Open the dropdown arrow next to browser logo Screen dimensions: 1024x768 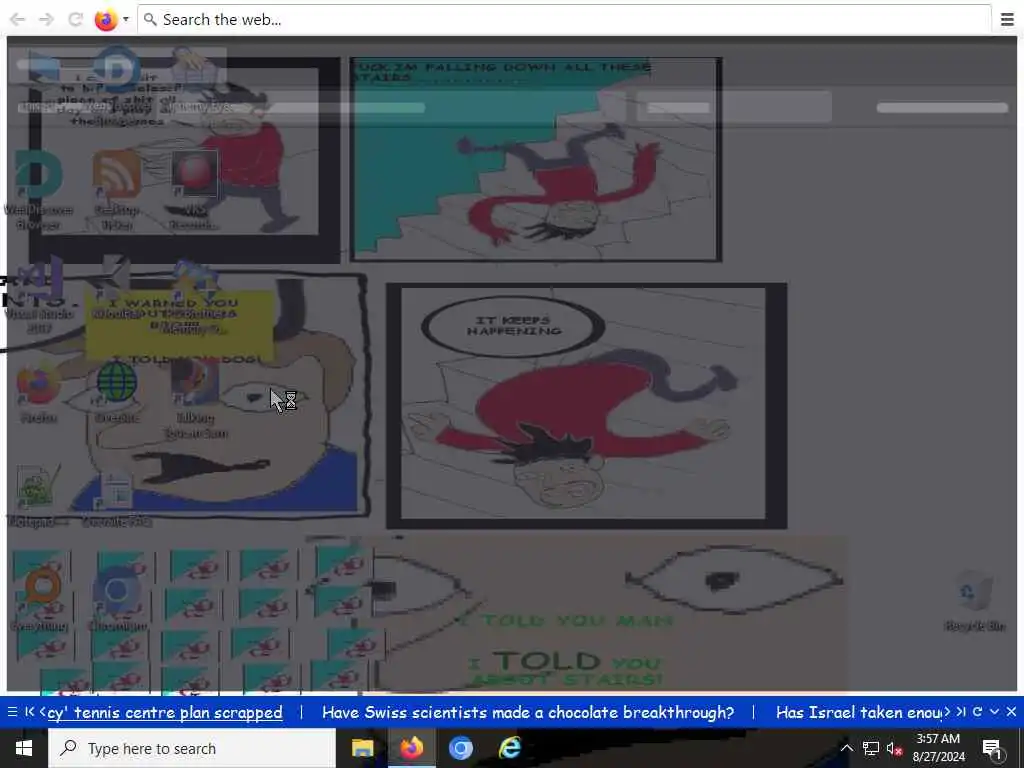coord(126,20)
